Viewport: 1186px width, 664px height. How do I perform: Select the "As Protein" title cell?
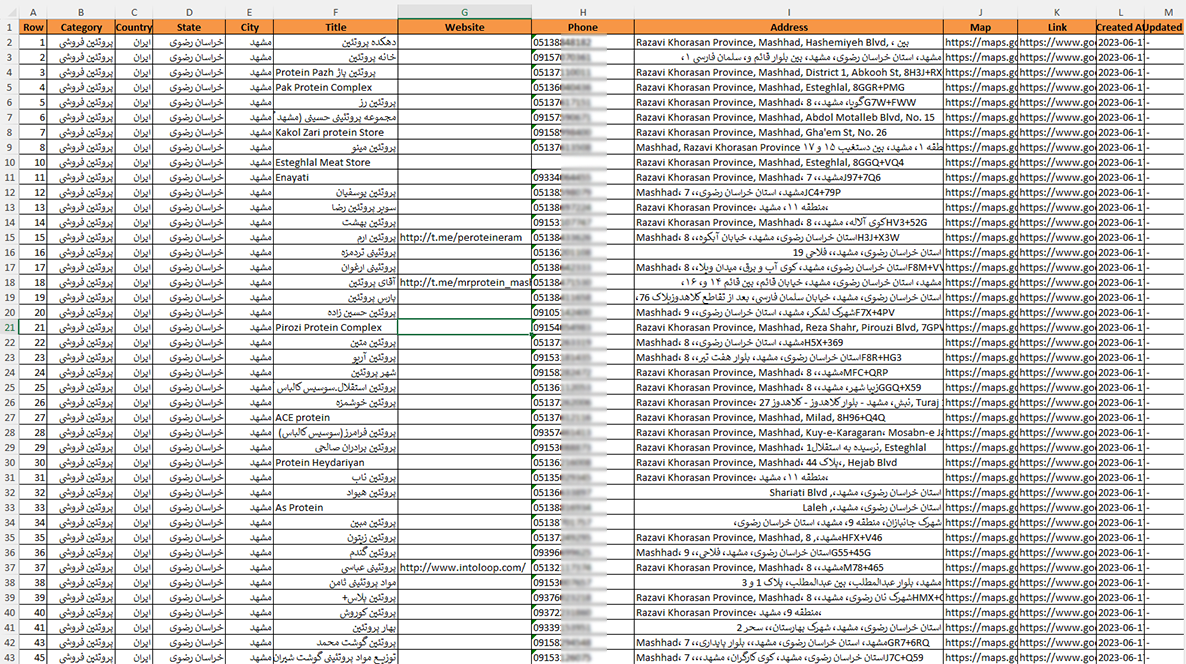[x=336, y=507]
